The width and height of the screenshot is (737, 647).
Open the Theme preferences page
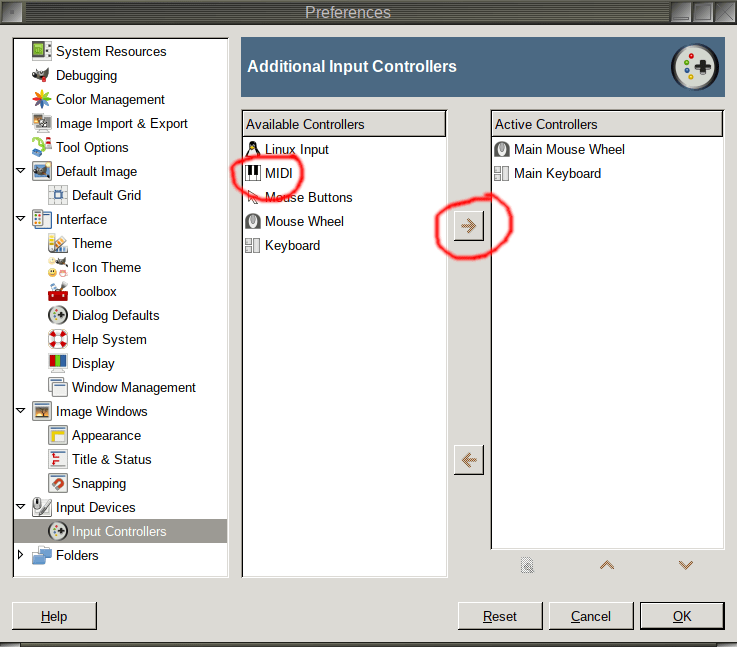[121, 243]
